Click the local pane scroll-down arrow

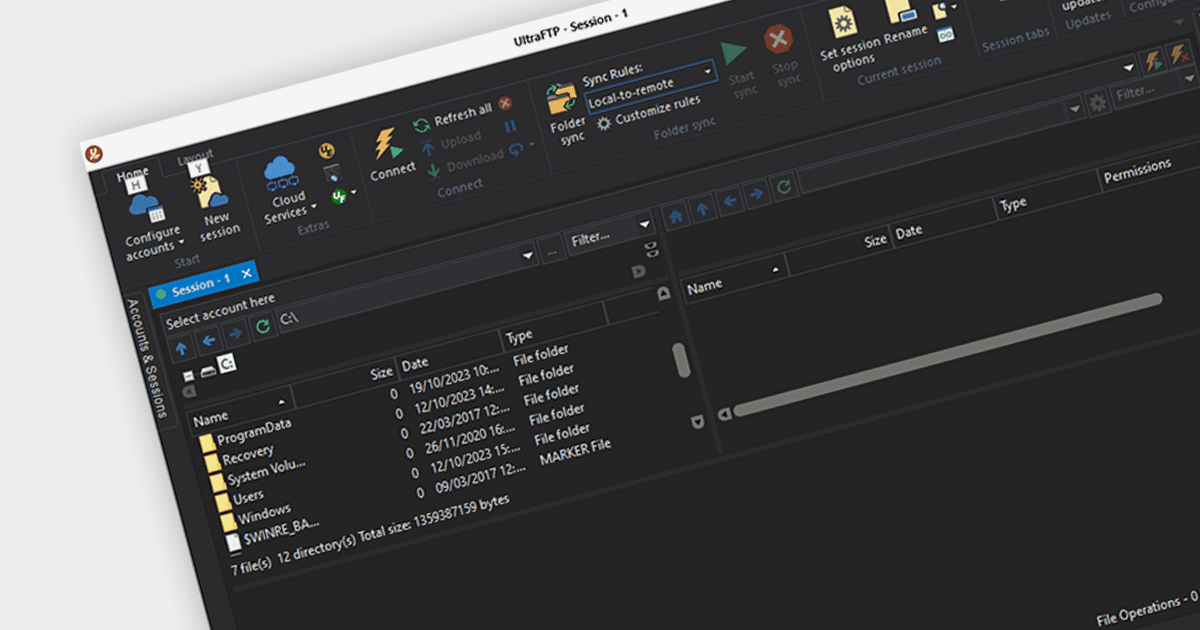(x=697, y=421)
